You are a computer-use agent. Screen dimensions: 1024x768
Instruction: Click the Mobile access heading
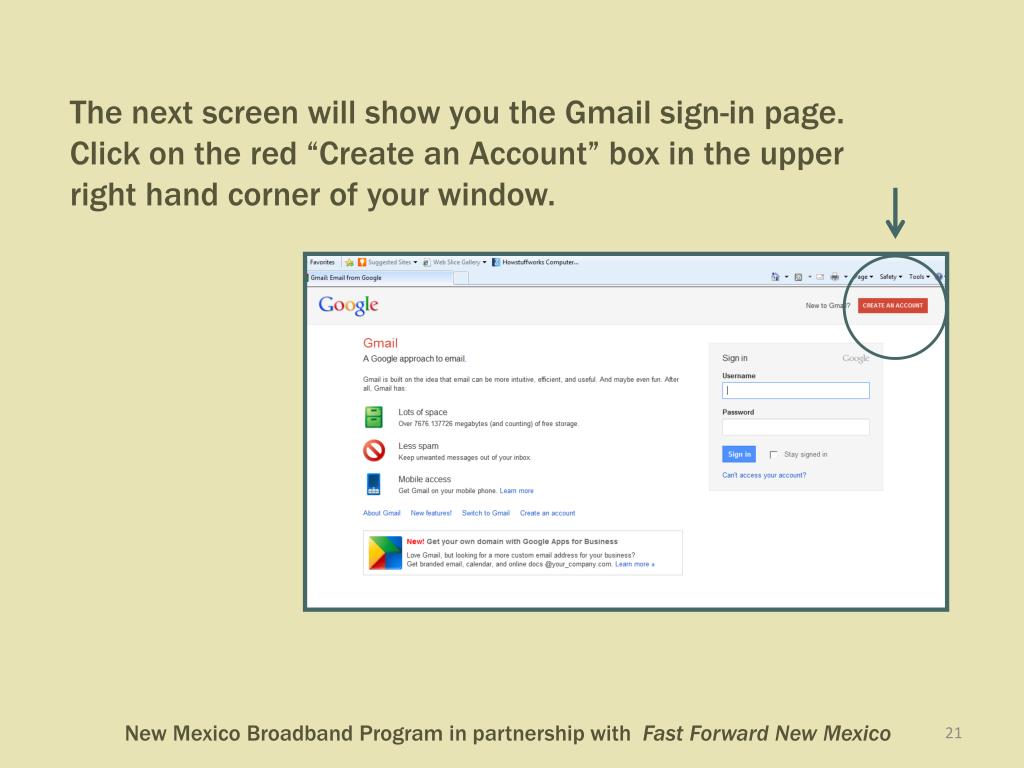pyautogui.click(x=424, y=479)
